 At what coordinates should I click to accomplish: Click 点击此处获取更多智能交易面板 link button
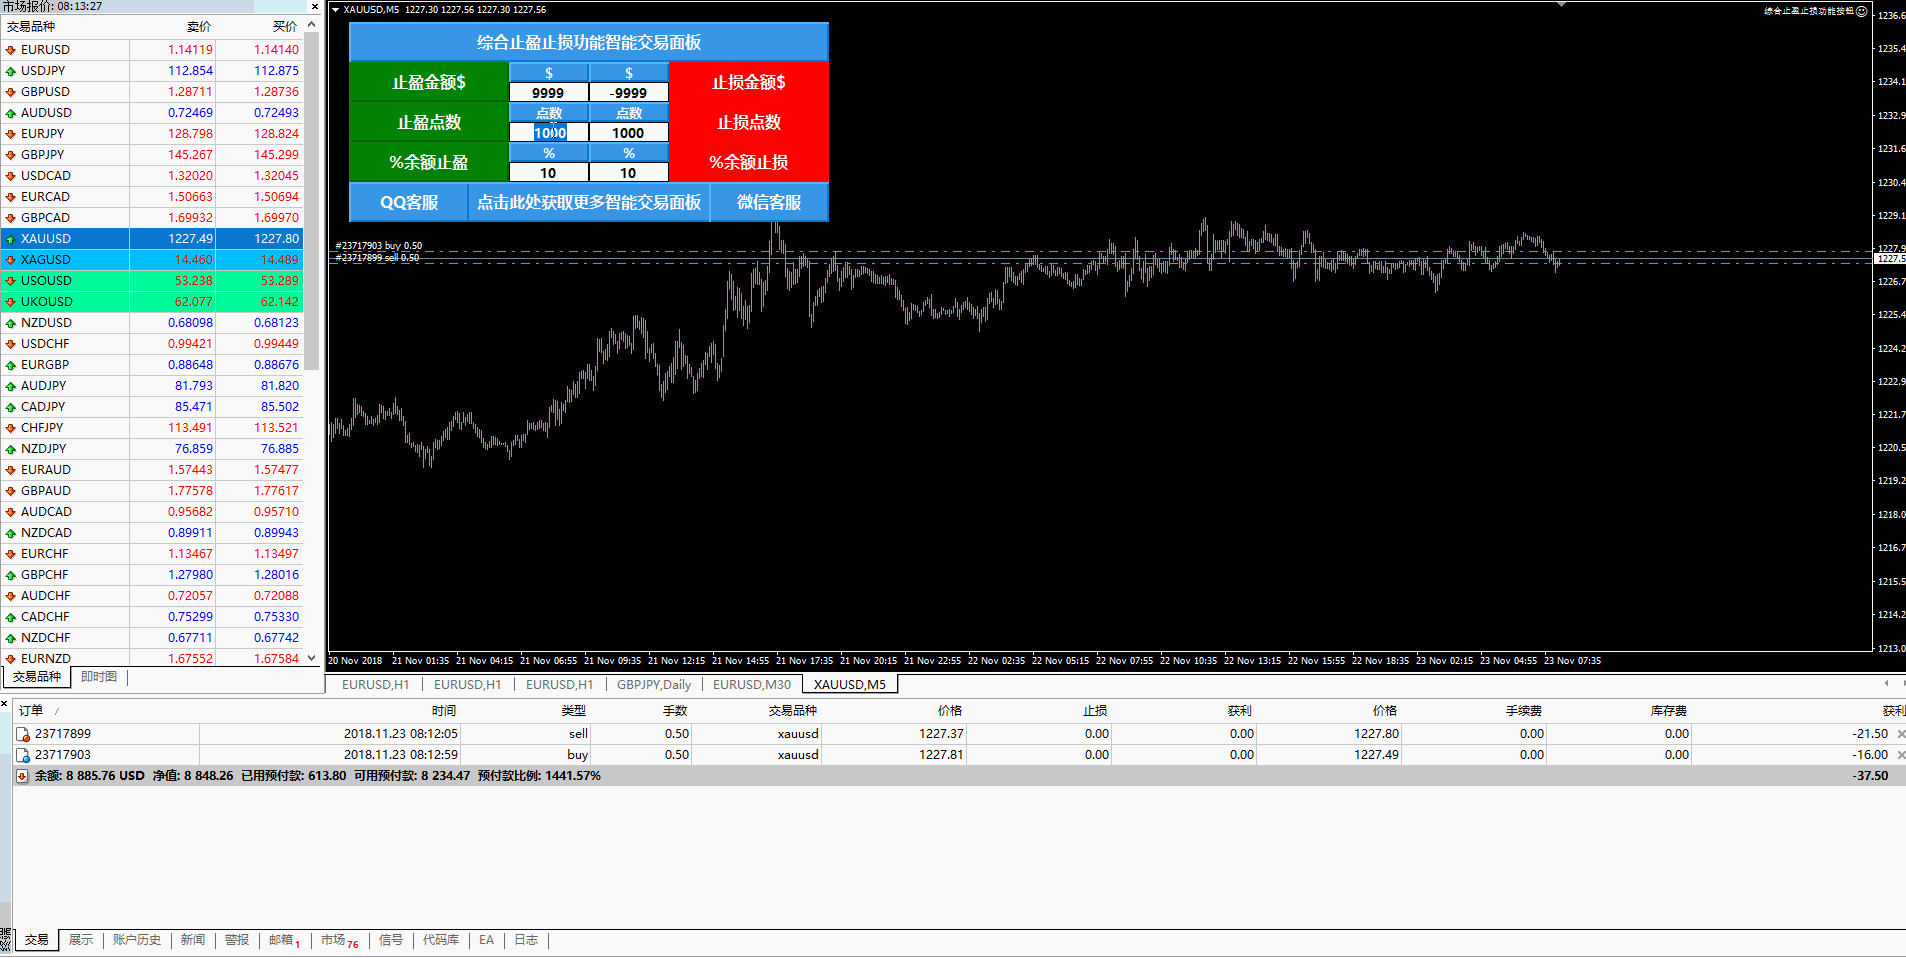pyautogui.click(x=589, y=202)
